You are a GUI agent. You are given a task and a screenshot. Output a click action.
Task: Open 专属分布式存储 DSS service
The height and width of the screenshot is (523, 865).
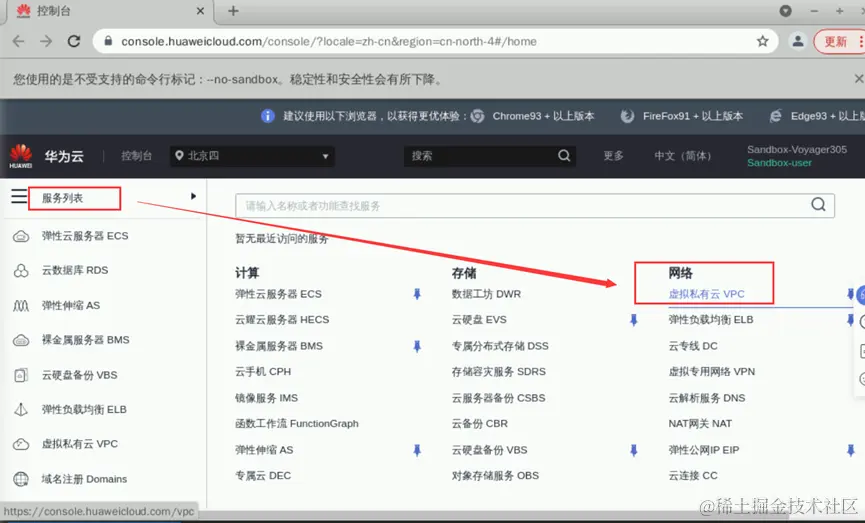click(x=500, y=346)
